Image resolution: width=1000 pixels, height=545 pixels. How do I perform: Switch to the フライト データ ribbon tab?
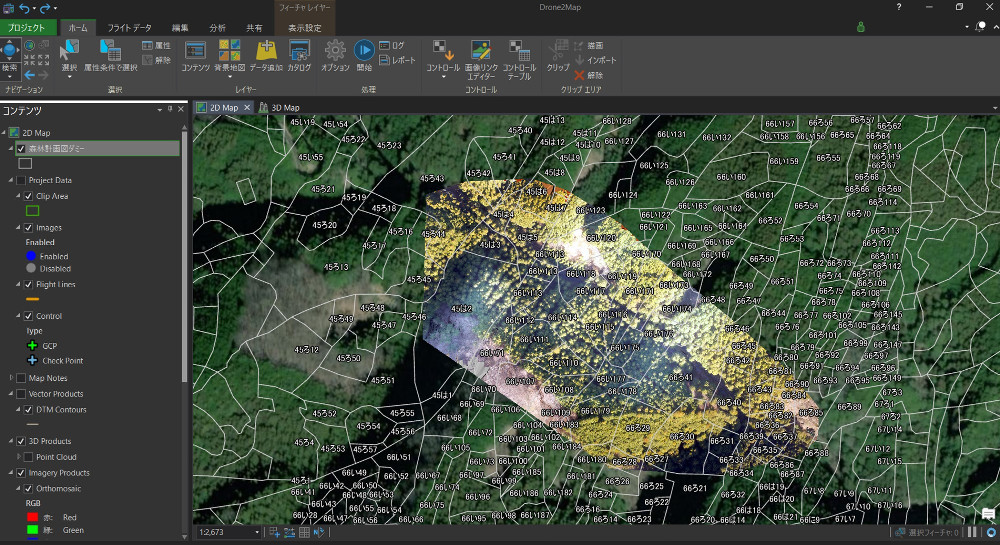130,28
